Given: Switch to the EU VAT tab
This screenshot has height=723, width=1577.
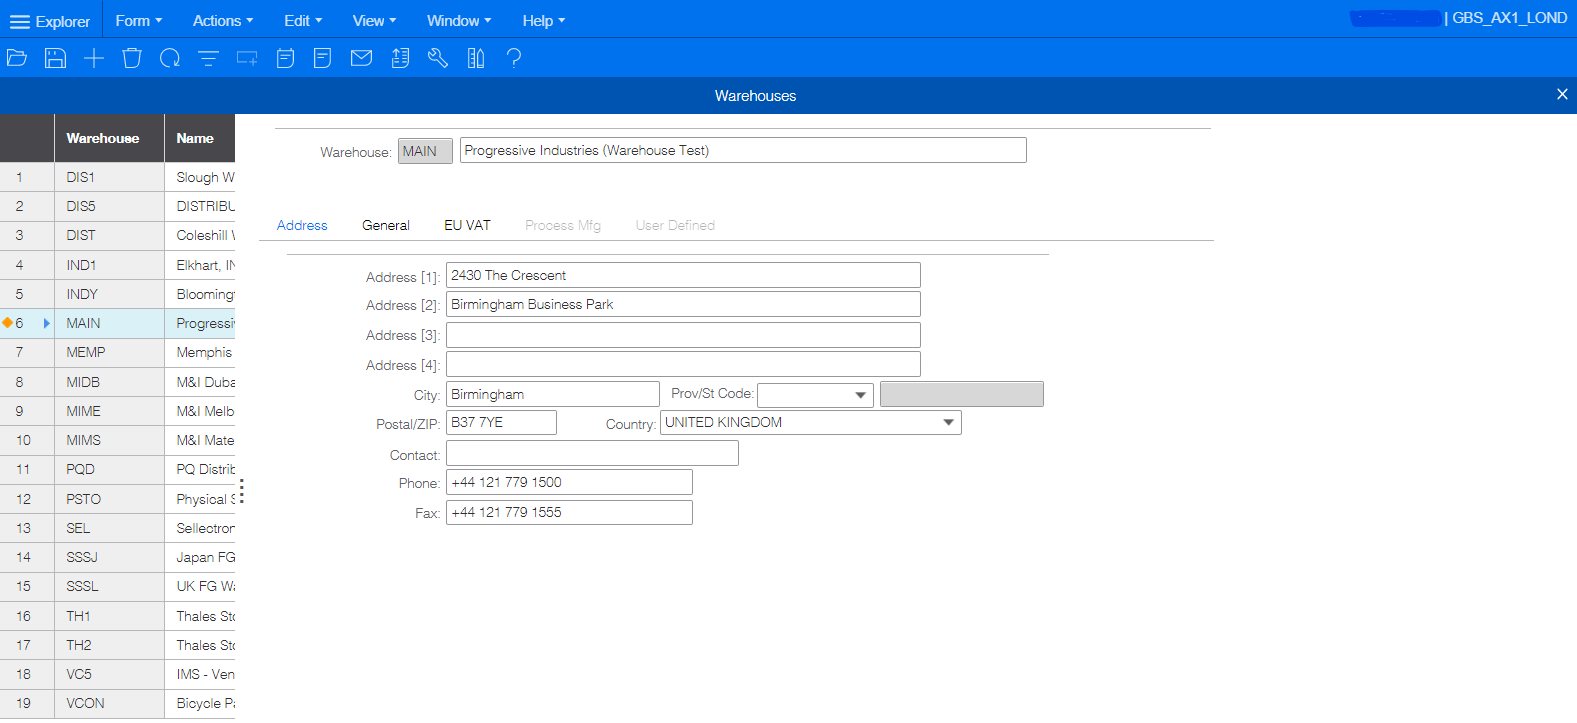Looking at the screenshot, I should pyautogui.click(x=467, y=226).
